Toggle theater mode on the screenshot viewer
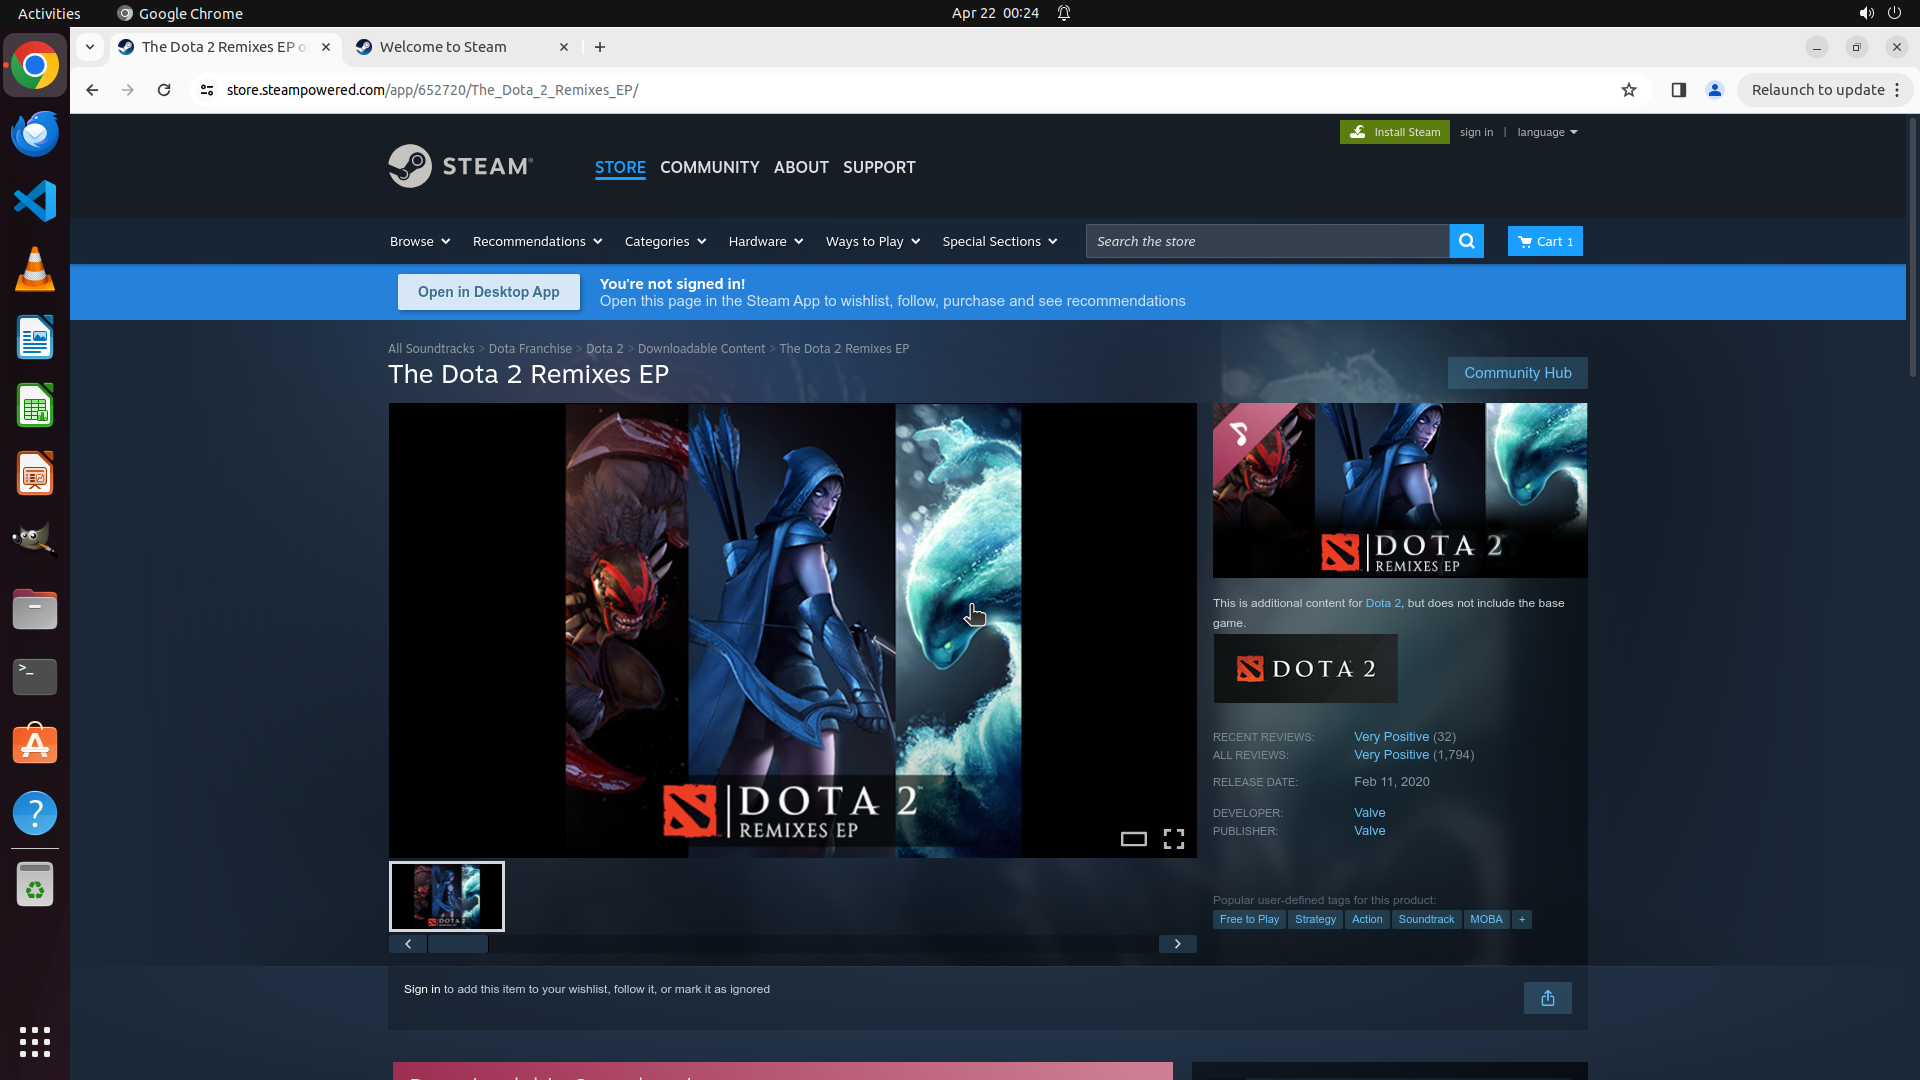Image resolution: width=1920 pixels, height=1080 pixels. point(1133,839)
